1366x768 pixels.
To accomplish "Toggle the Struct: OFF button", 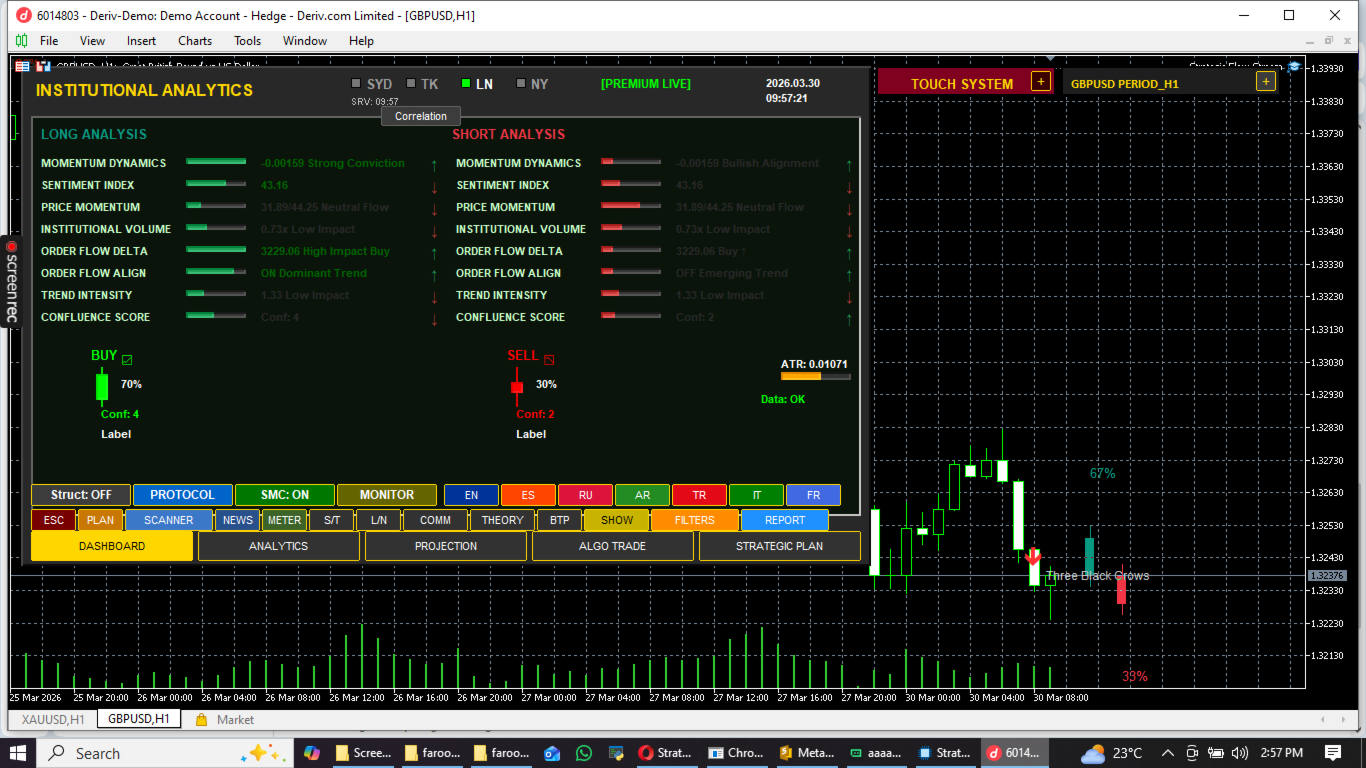I will click(81, 495).
